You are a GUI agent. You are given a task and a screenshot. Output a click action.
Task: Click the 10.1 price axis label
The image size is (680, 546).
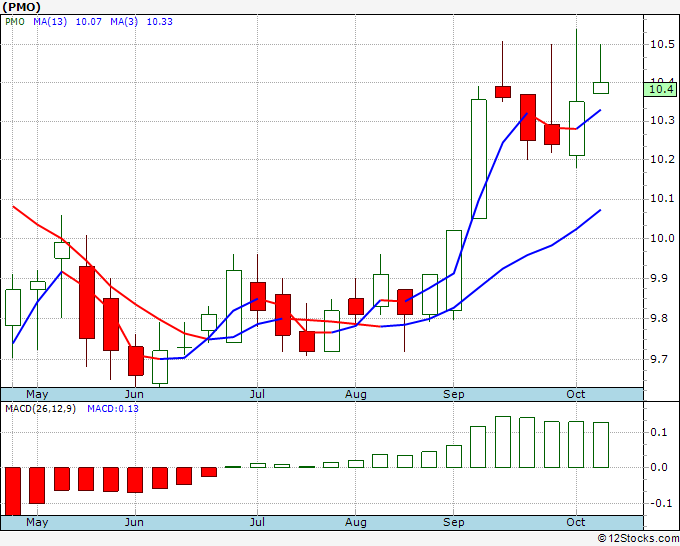662,199
